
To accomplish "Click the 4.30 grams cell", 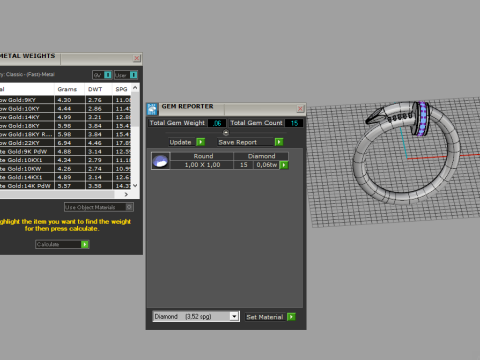I will [x=70, y=100].
